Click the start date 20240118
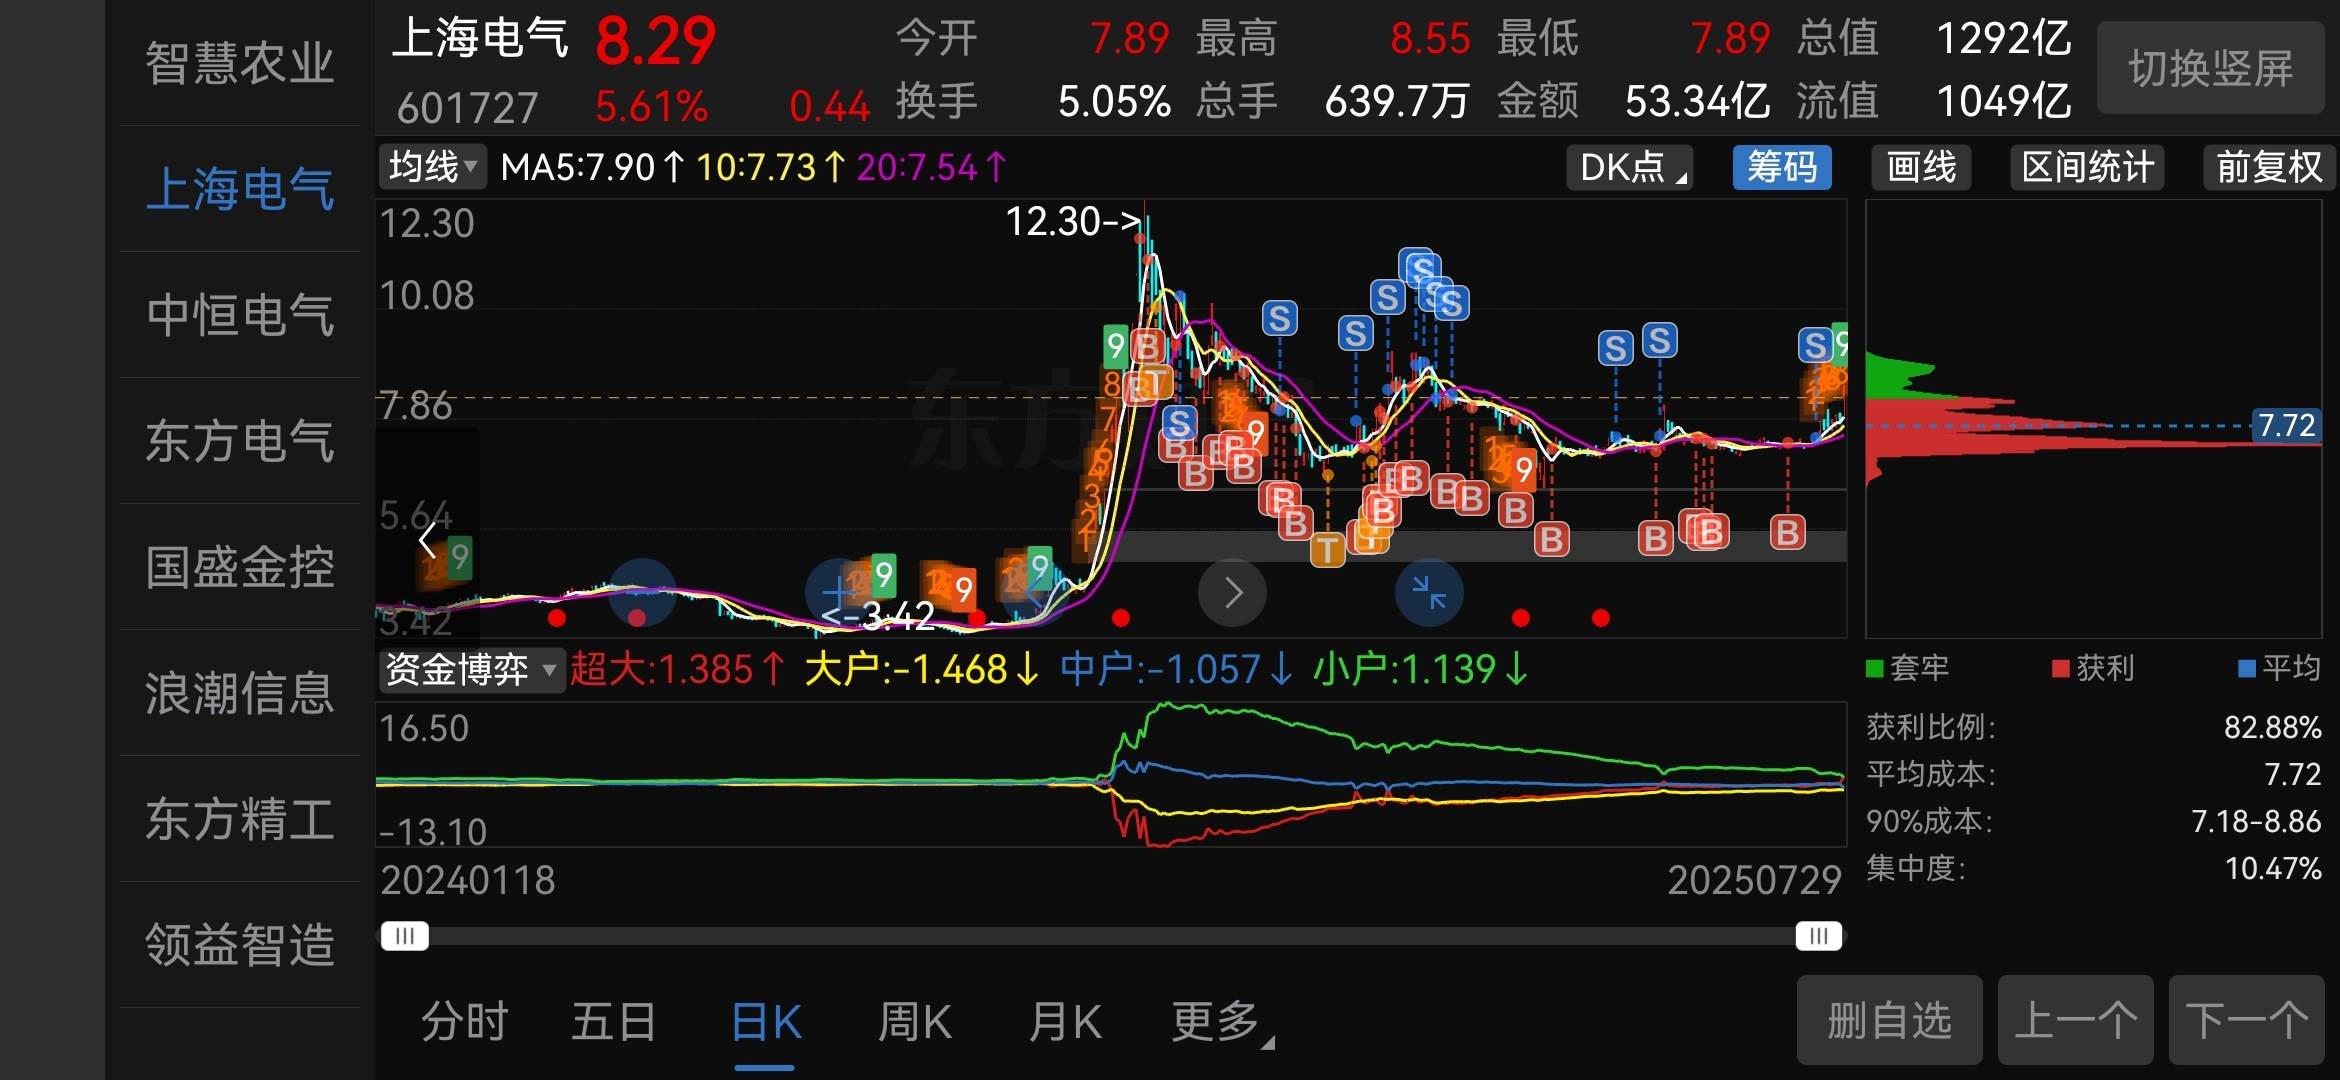This screenshot has width=2340, height=1080. pos(468,880)
